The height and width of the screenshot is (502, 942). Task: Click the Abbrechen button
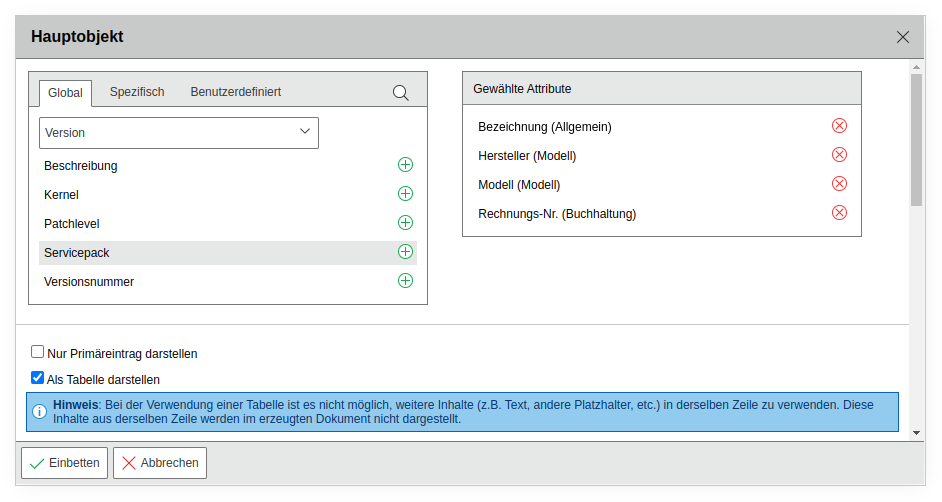pos(160,463)
